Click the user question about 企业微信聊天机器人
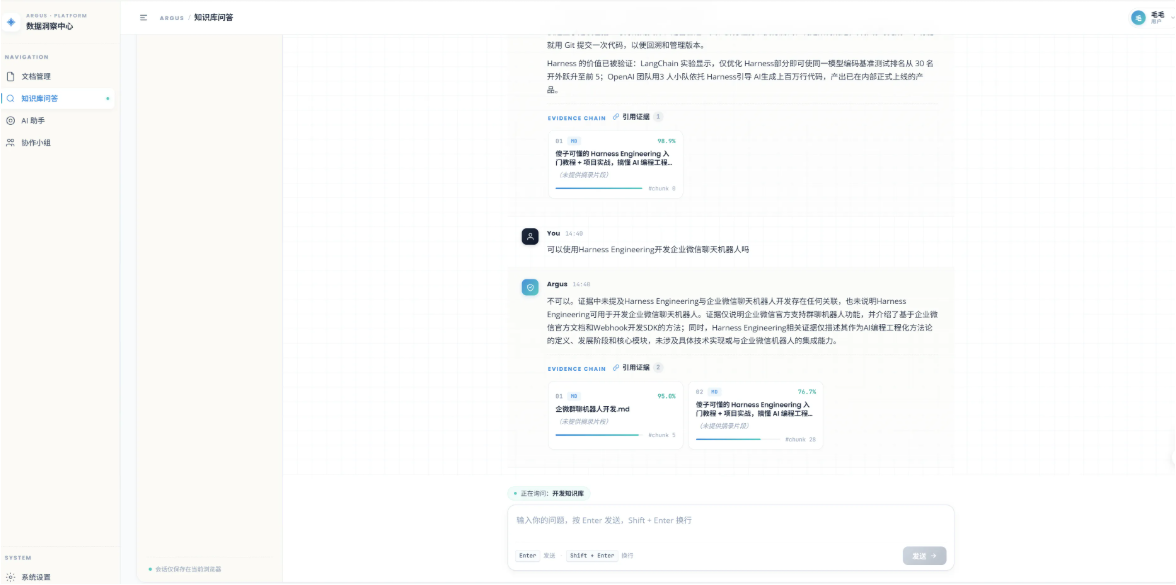This screenshot has width=1176, height=585. pyautogui.click(x=648, y=249)
